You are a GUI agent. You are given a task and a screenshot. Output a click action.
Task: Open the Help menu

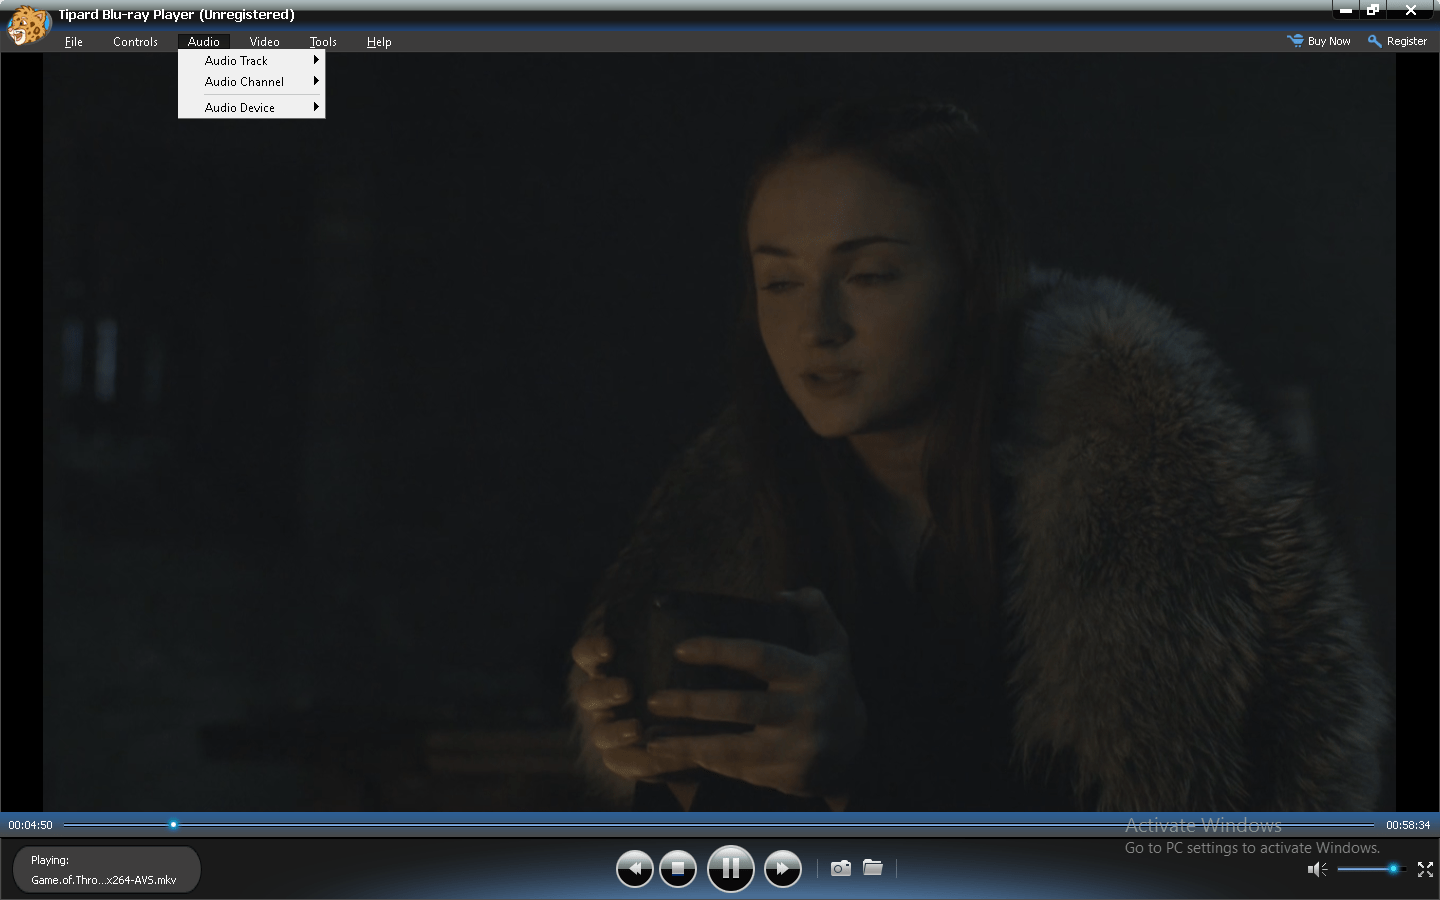tap(379, 41)
